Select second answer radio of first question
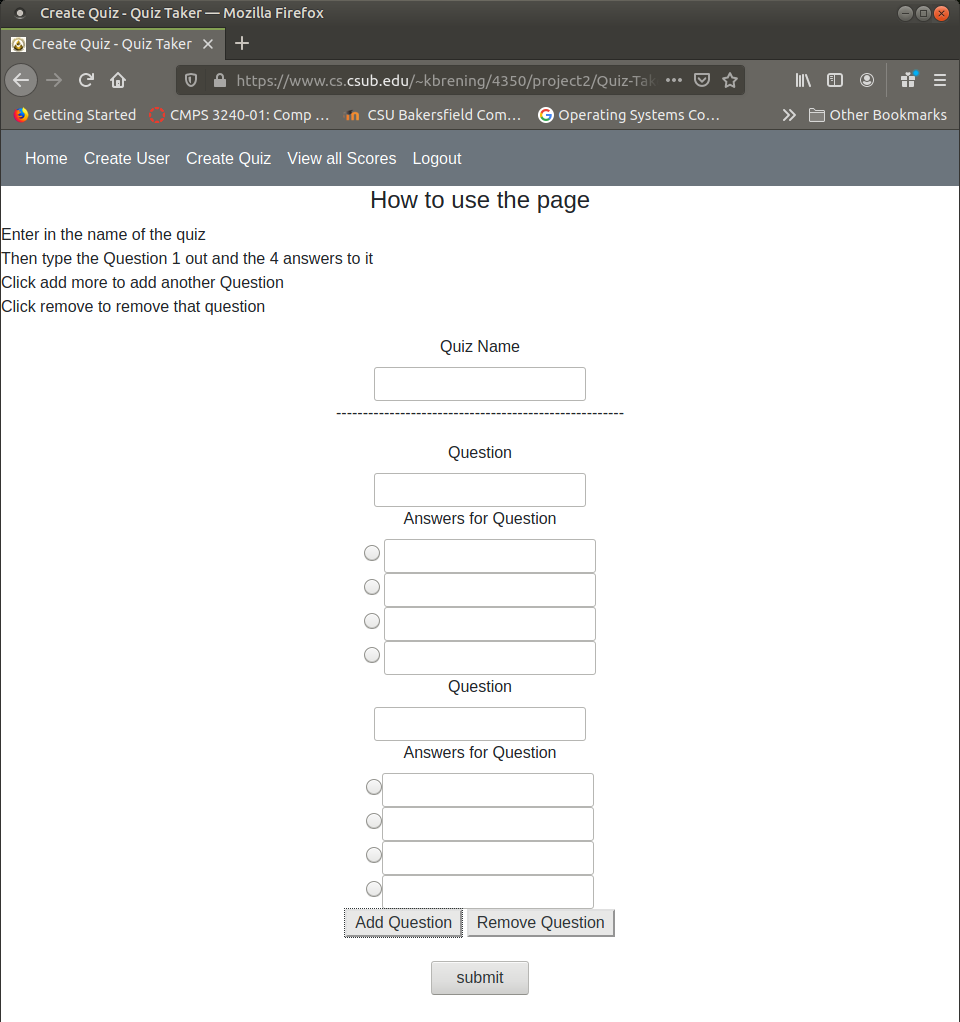Image resolution: width=960 pixels, height=1022 pixels. tap(371, 587)
